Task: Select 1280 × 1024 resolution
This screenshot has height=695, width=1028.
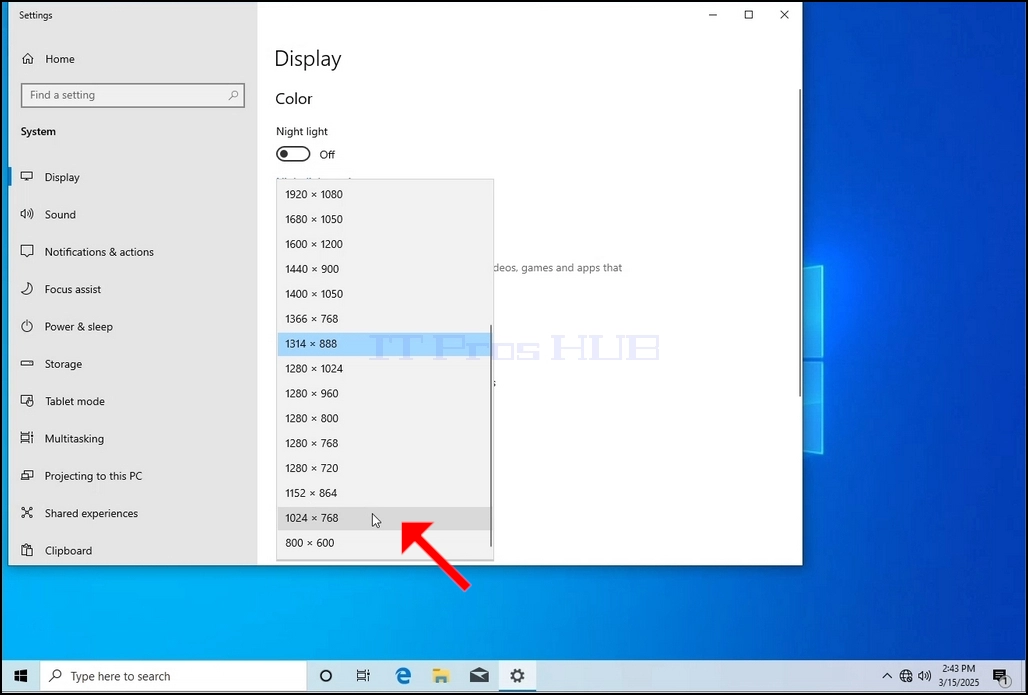Action: pos(384,368)
